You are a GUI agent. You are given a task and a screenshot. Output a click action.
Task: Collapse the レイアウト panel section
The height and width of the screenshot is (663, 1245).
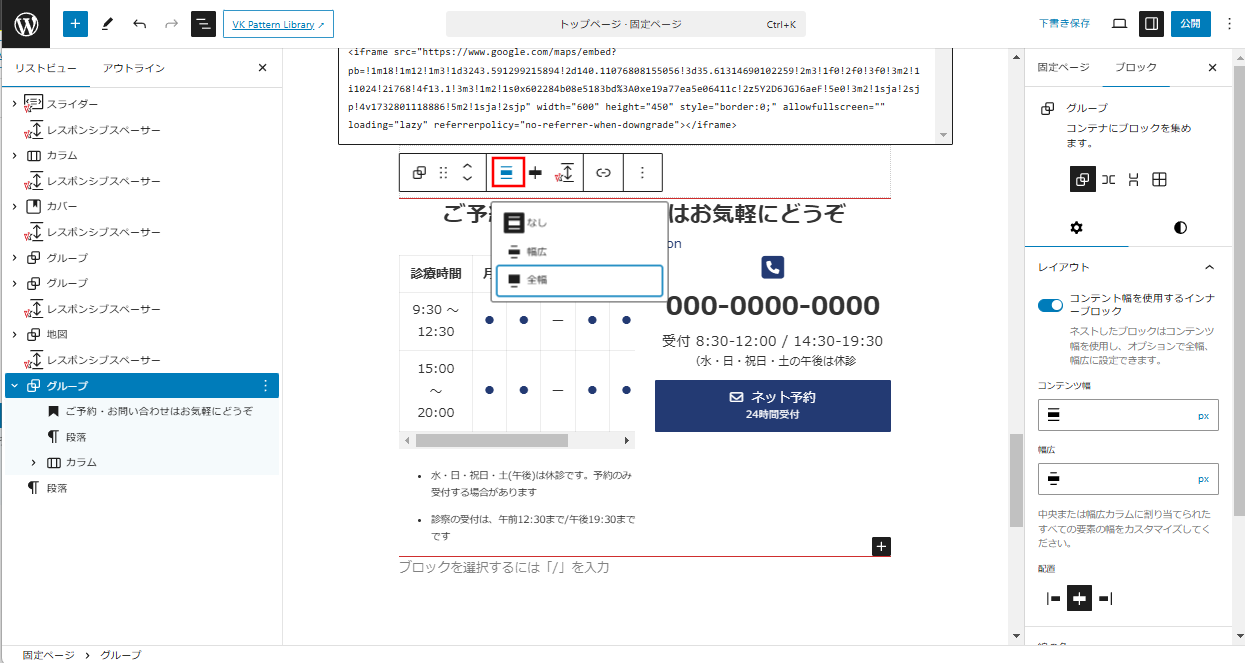(x=1209, y=268)
